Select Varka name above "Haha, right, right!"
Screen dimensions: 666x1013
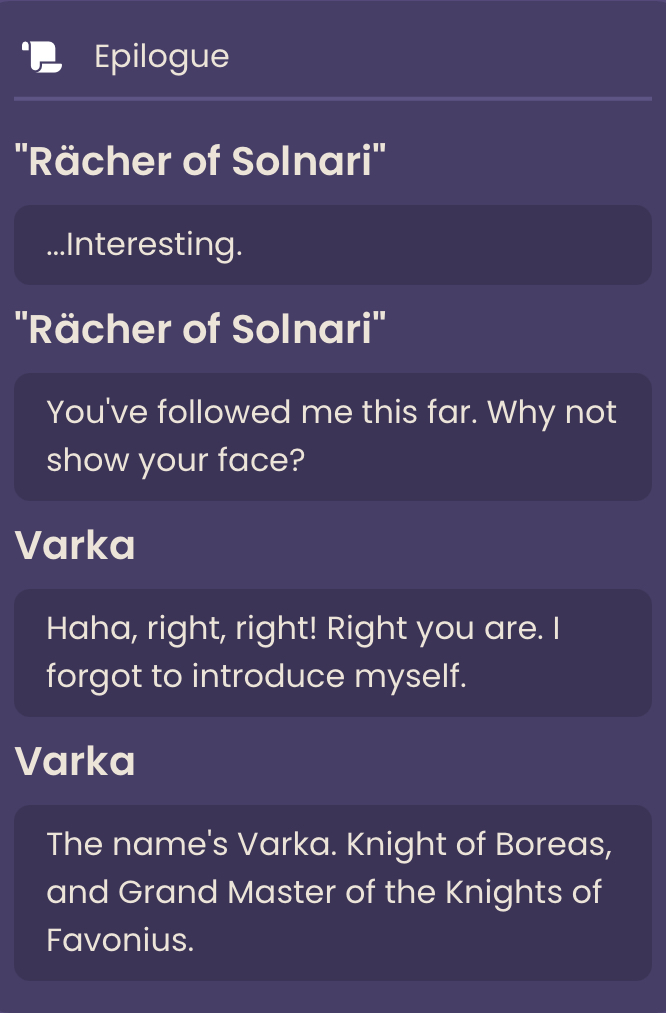(x=75, y=545)
